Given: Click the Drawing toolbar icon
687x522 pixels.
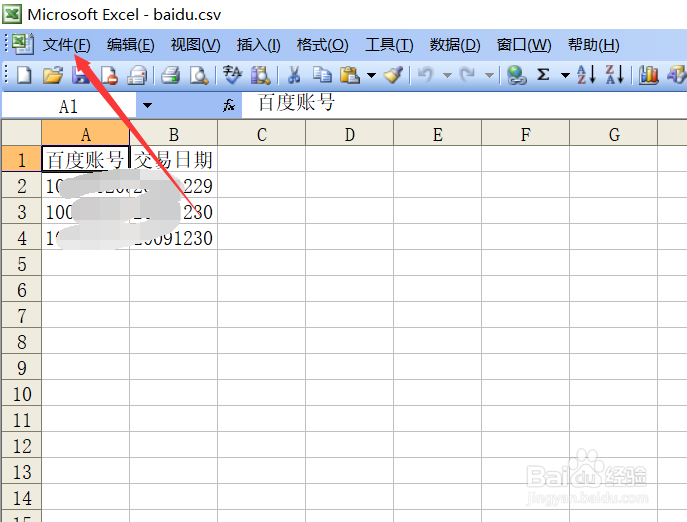Looking at the screenshot, I should point(676,75).
